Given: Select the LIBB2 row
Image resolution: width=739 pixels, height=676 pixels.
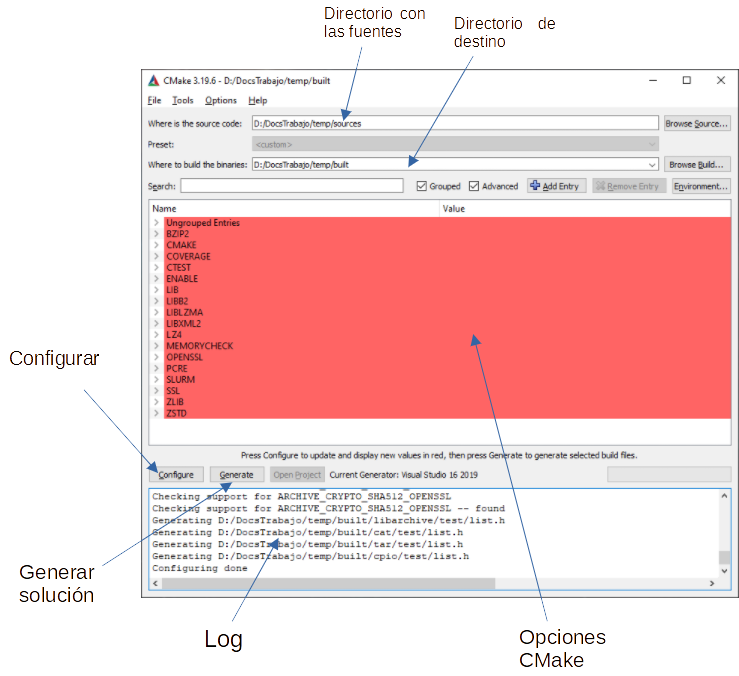Looking at the screenshot, I should click(447, 301).
